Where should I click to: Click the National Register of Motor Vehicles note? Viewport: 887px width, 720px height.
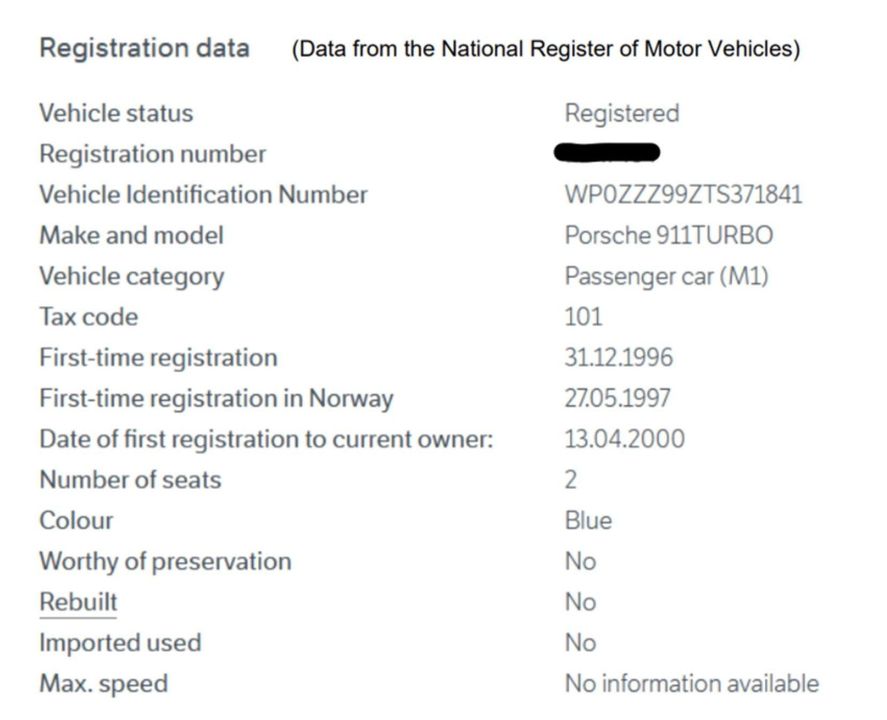[x=545, y=49]
